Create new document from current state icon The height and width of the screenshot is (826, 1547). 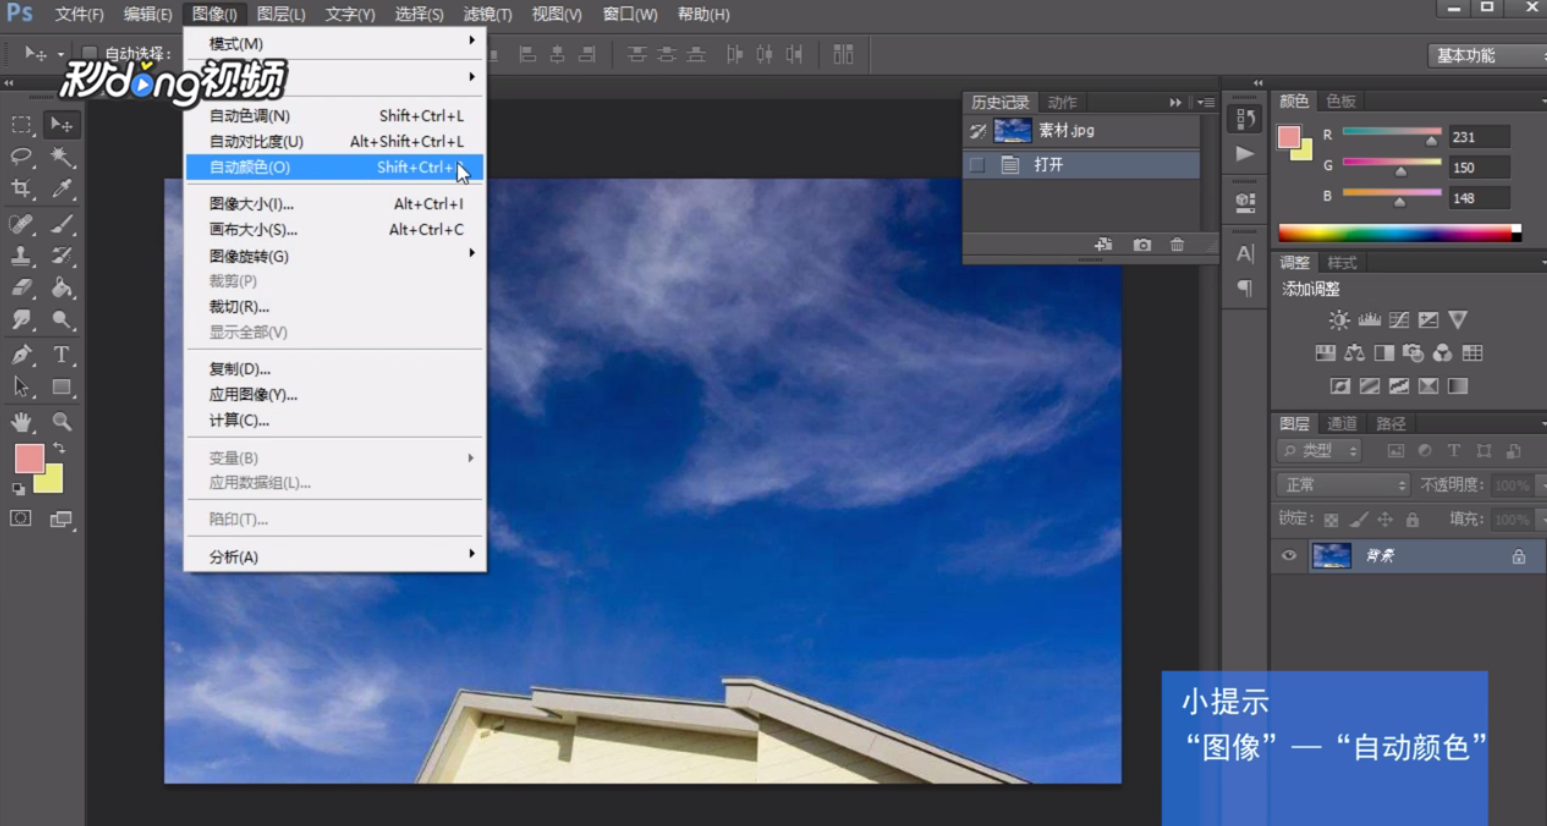tap(1103, 245)
